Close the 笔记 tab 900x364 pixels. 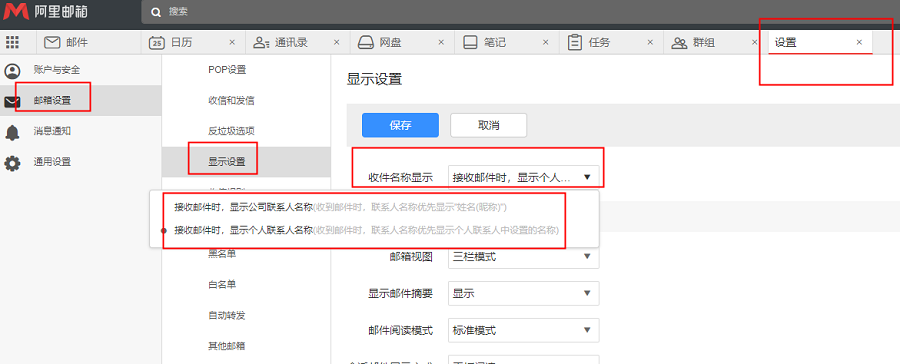[x=545, y=42]
